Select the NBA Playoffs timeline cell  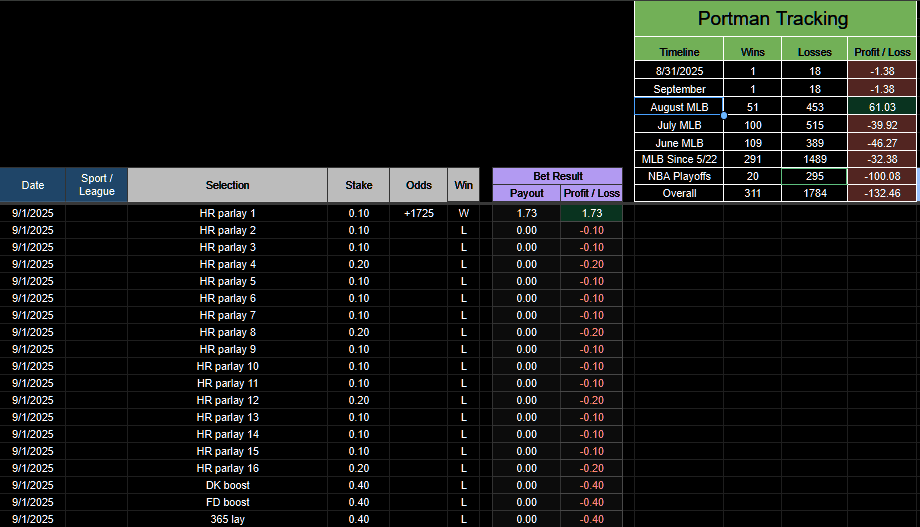679,176
